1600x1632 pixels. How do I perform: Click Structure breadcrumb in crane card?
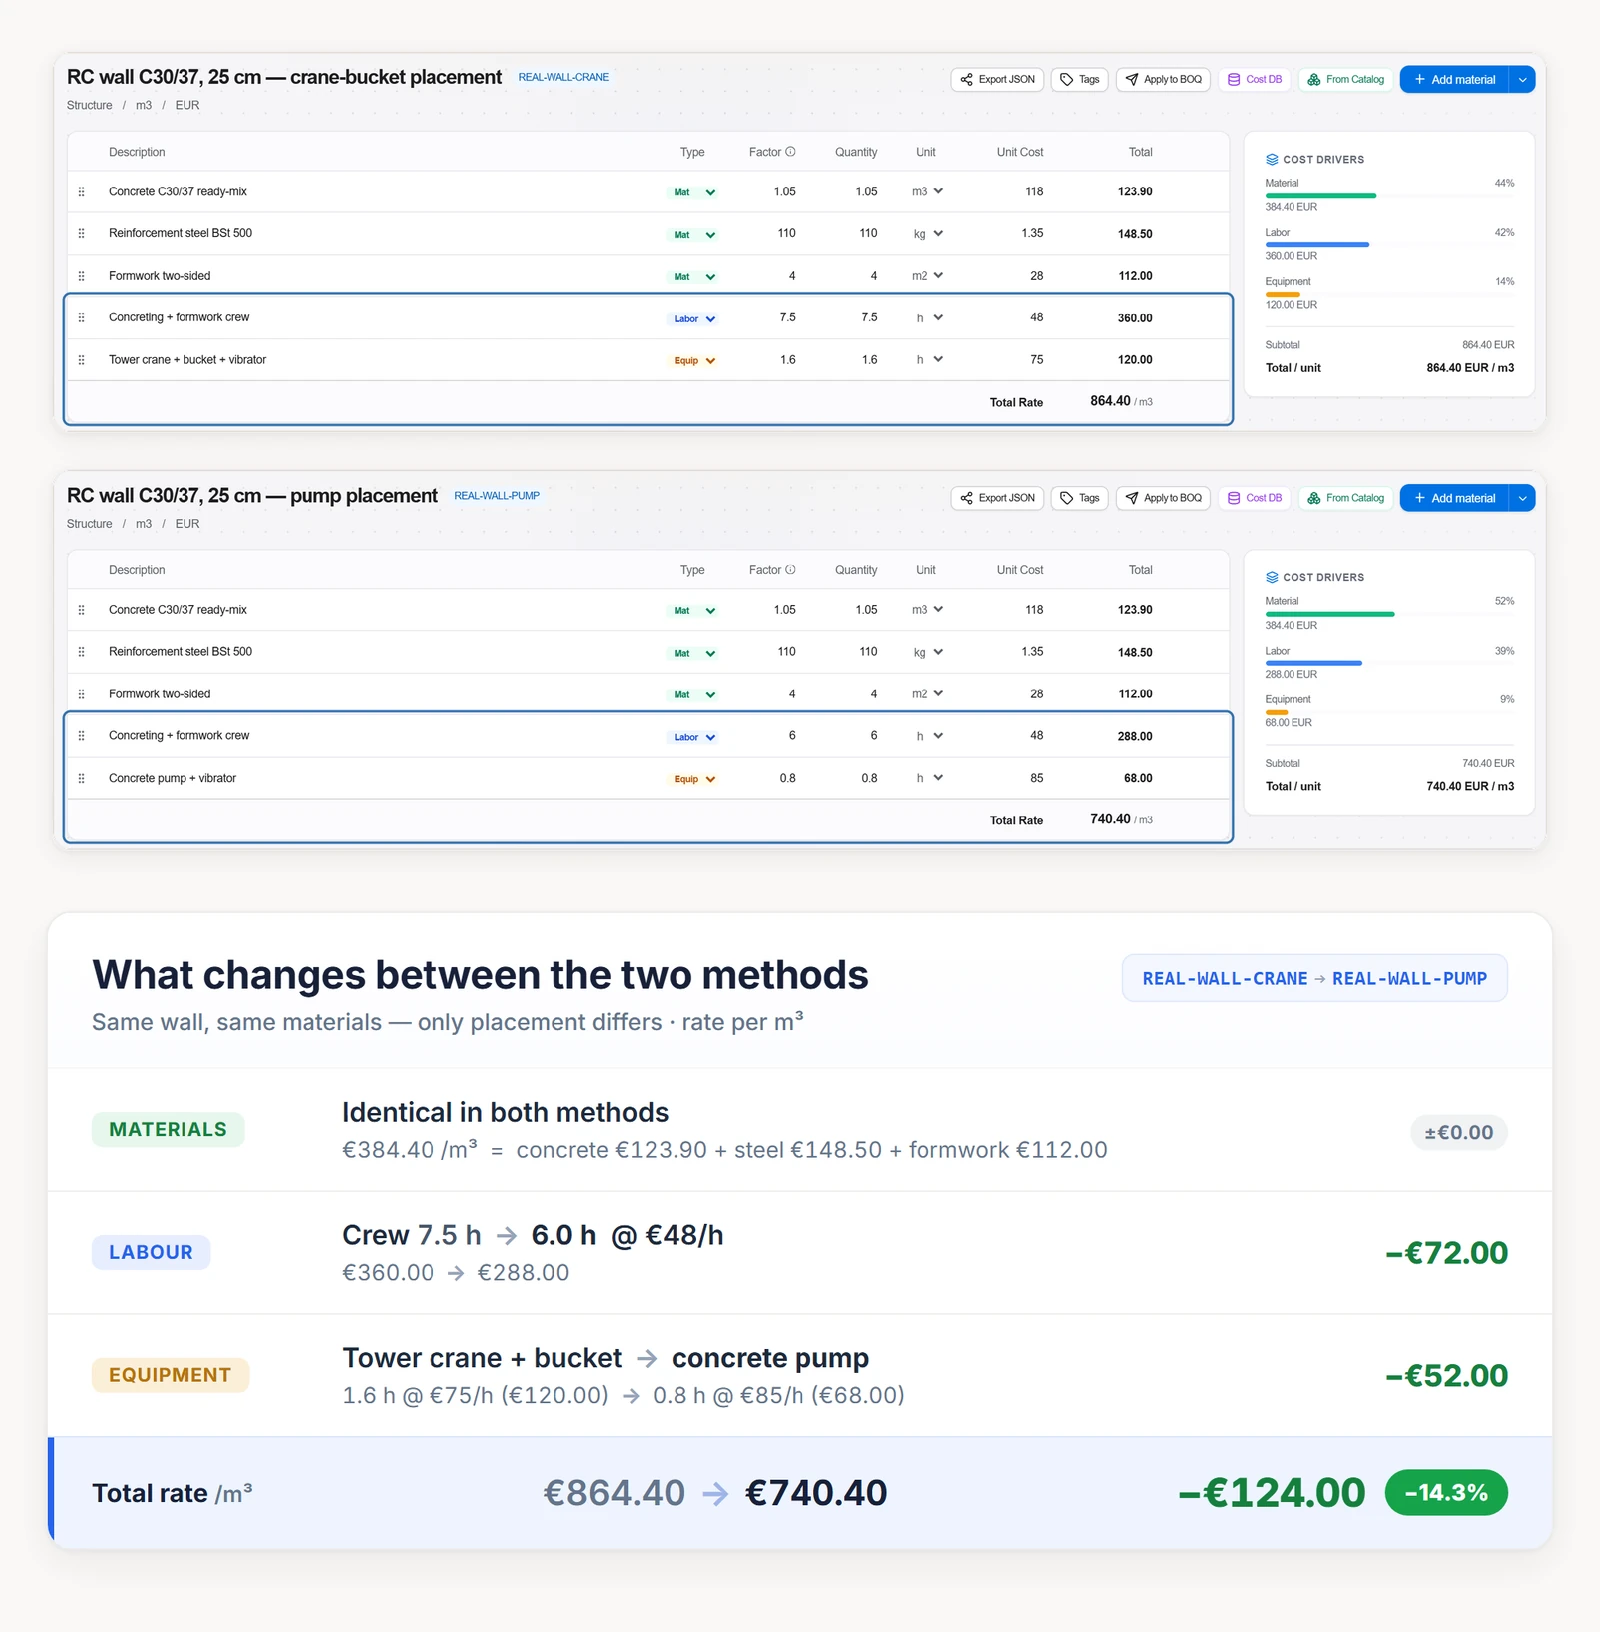[90, 105]
